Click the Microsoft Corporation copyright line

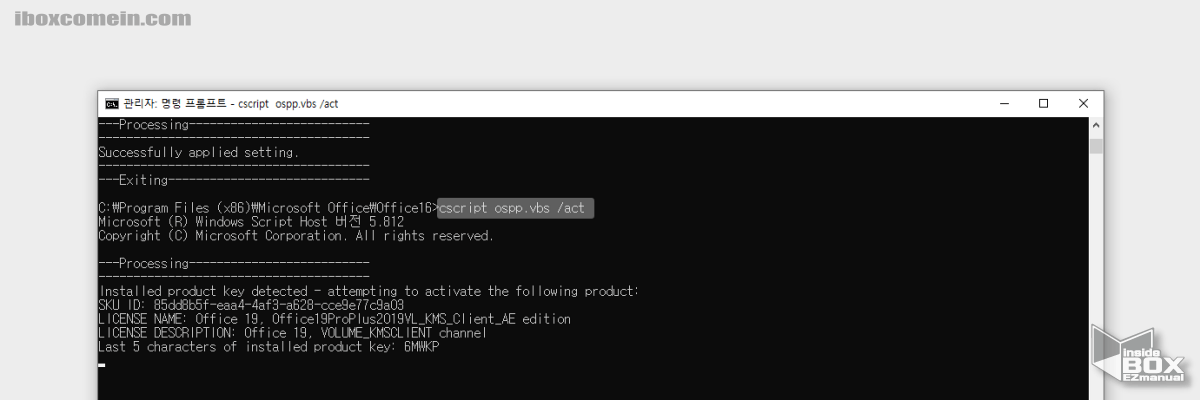(296, 236)
